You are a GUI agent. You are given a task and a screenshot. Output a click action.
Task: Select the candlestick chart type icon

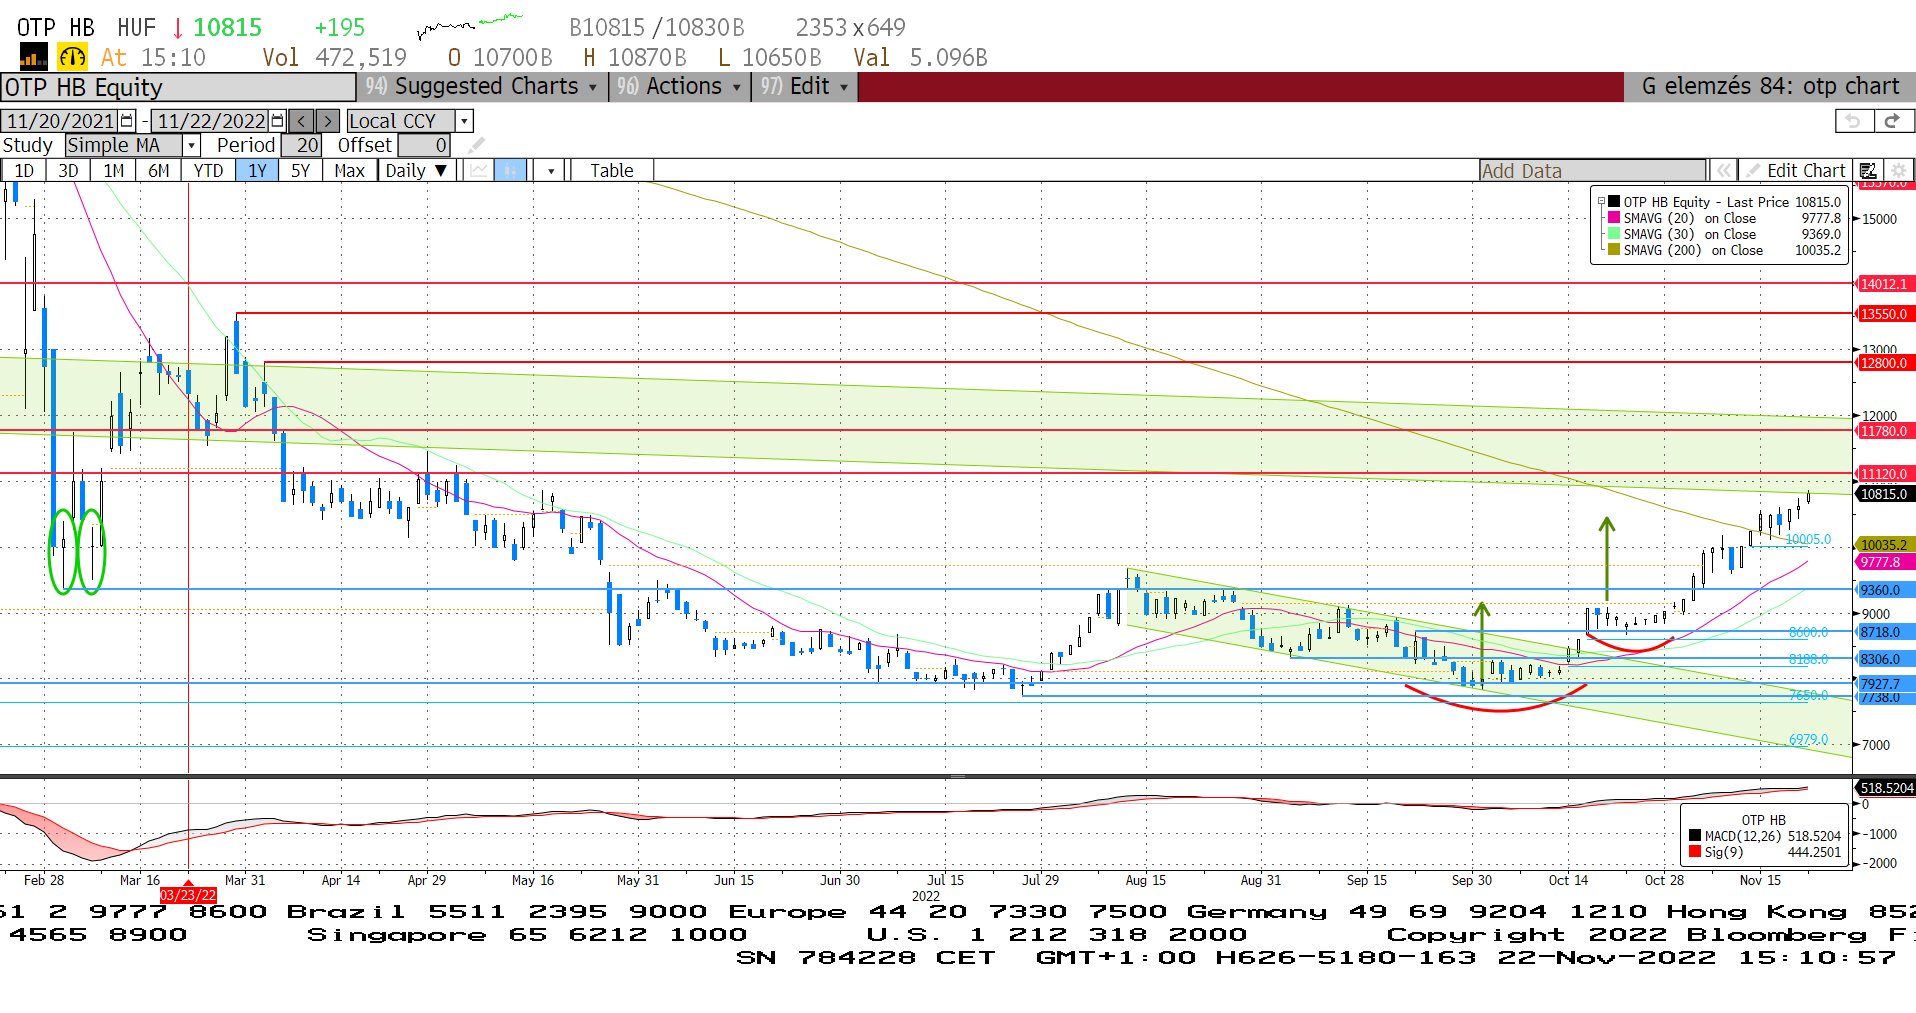pyautogui.click(x=510, y=170)
